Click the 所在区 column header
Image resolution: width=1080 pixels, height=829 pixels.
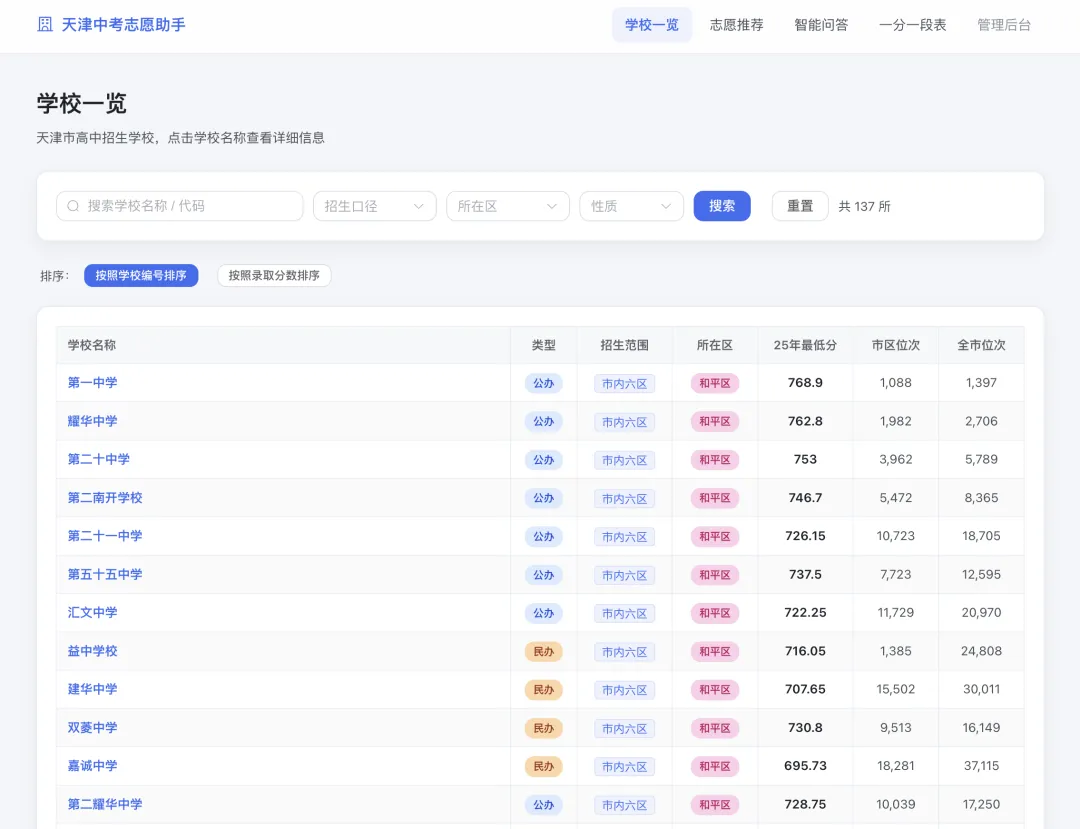tap(714, 345)
